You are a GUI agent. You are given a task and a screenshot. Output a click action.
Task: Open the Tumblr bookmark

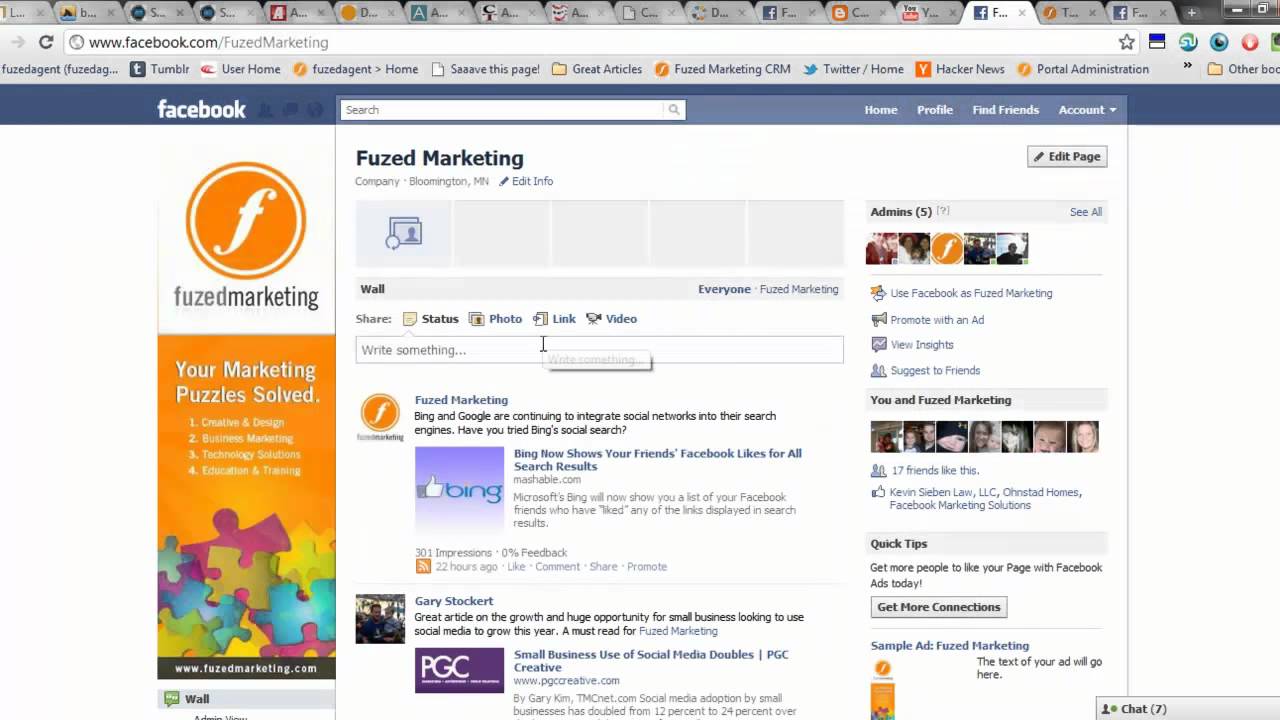(x=158, y=69)
